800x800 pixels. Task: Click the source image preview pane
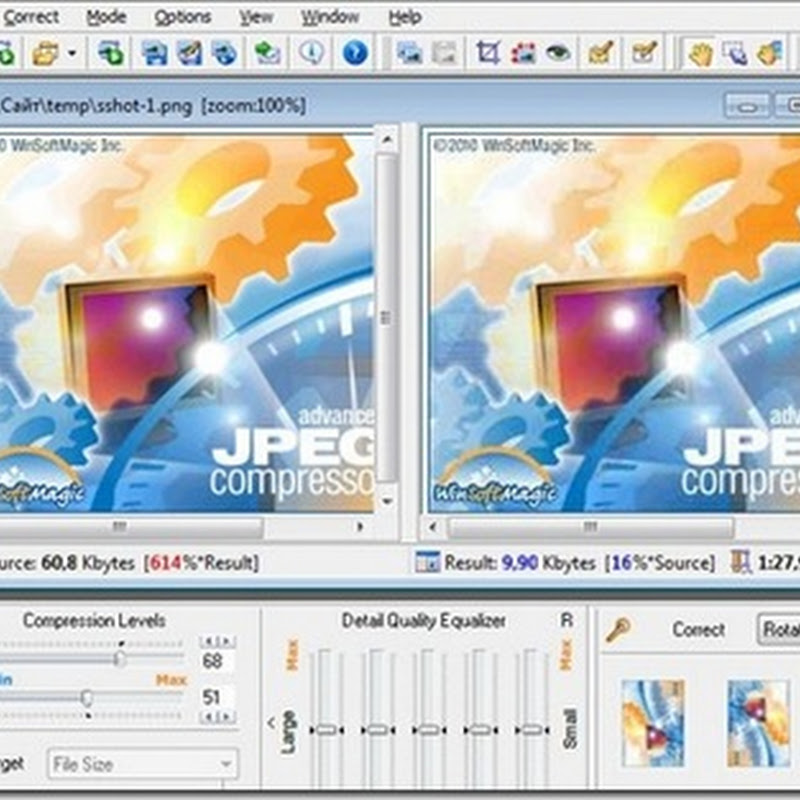click(x=186, y=323)
